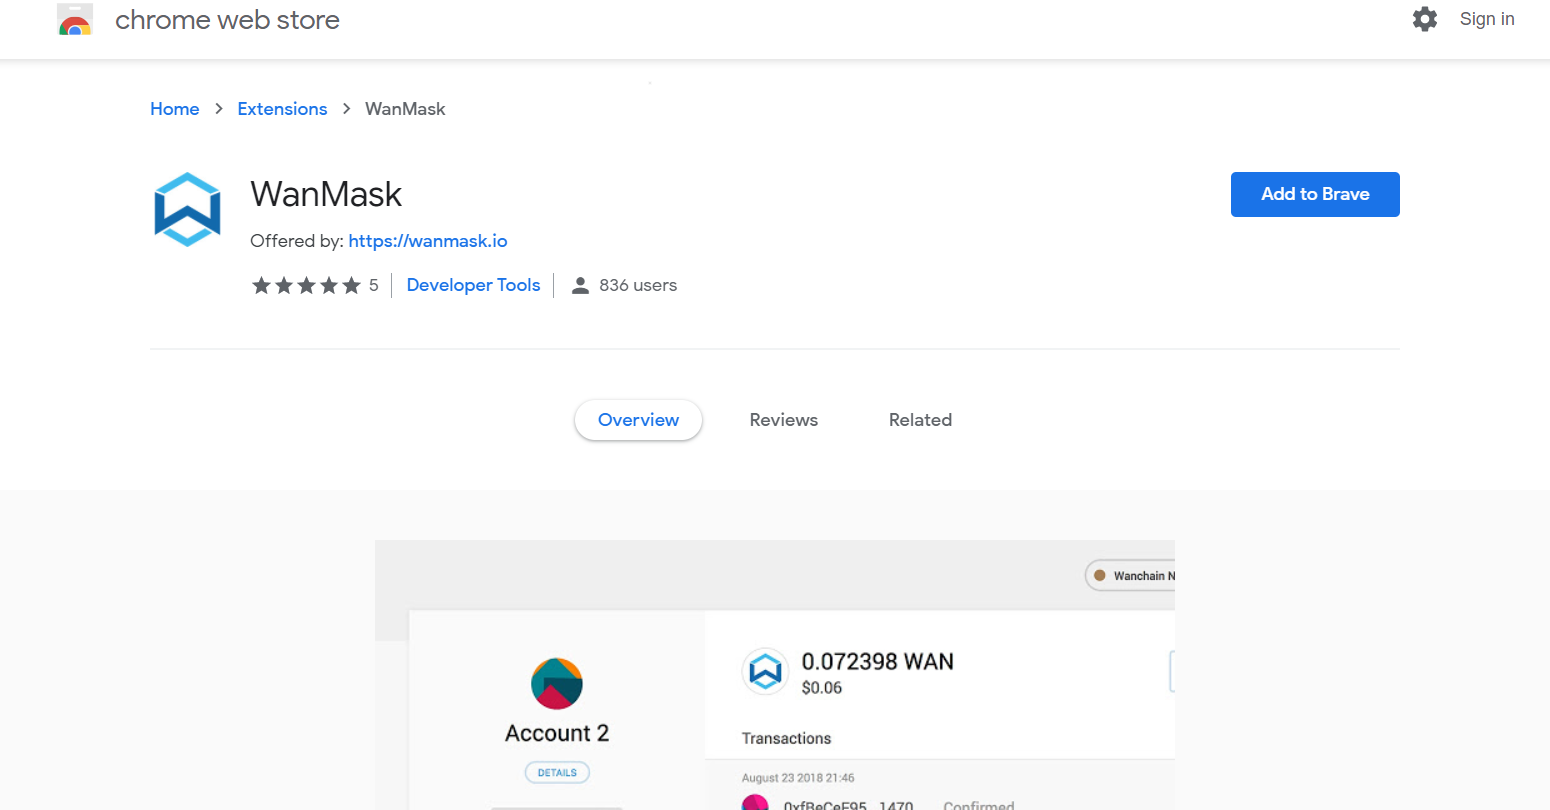1550x810 pixels.
Task: Click the five-star rating icons
Action: pyautogui.click(x=306, y=286)
